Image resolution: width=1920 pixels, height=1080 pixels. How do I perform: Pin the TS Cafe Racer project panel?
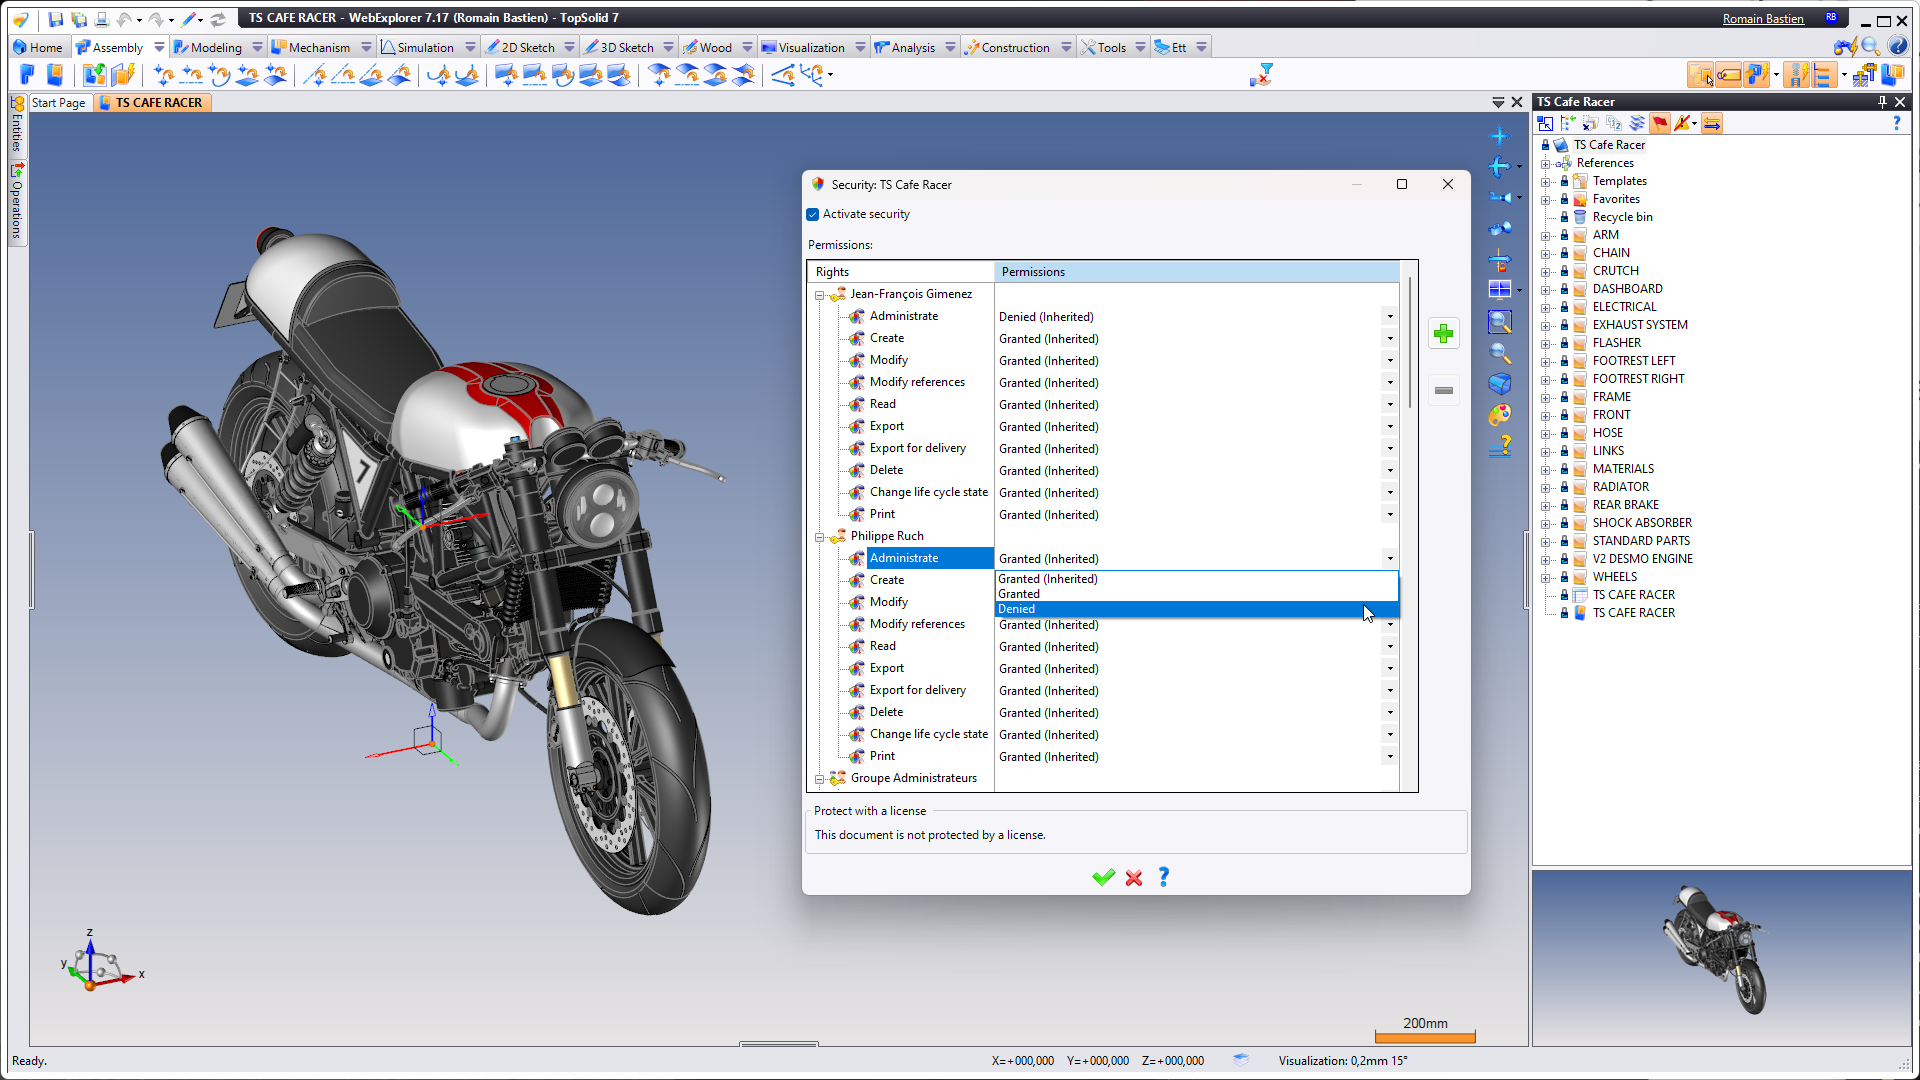[x=1882, y=102]
